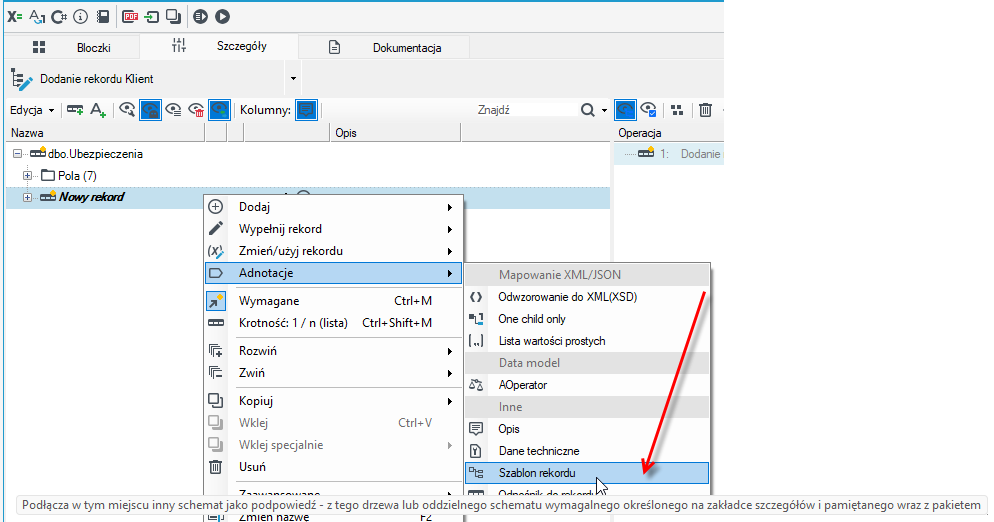994x522 pixels.
Task: Click the green import arrow icon
Action: [152, 17]
